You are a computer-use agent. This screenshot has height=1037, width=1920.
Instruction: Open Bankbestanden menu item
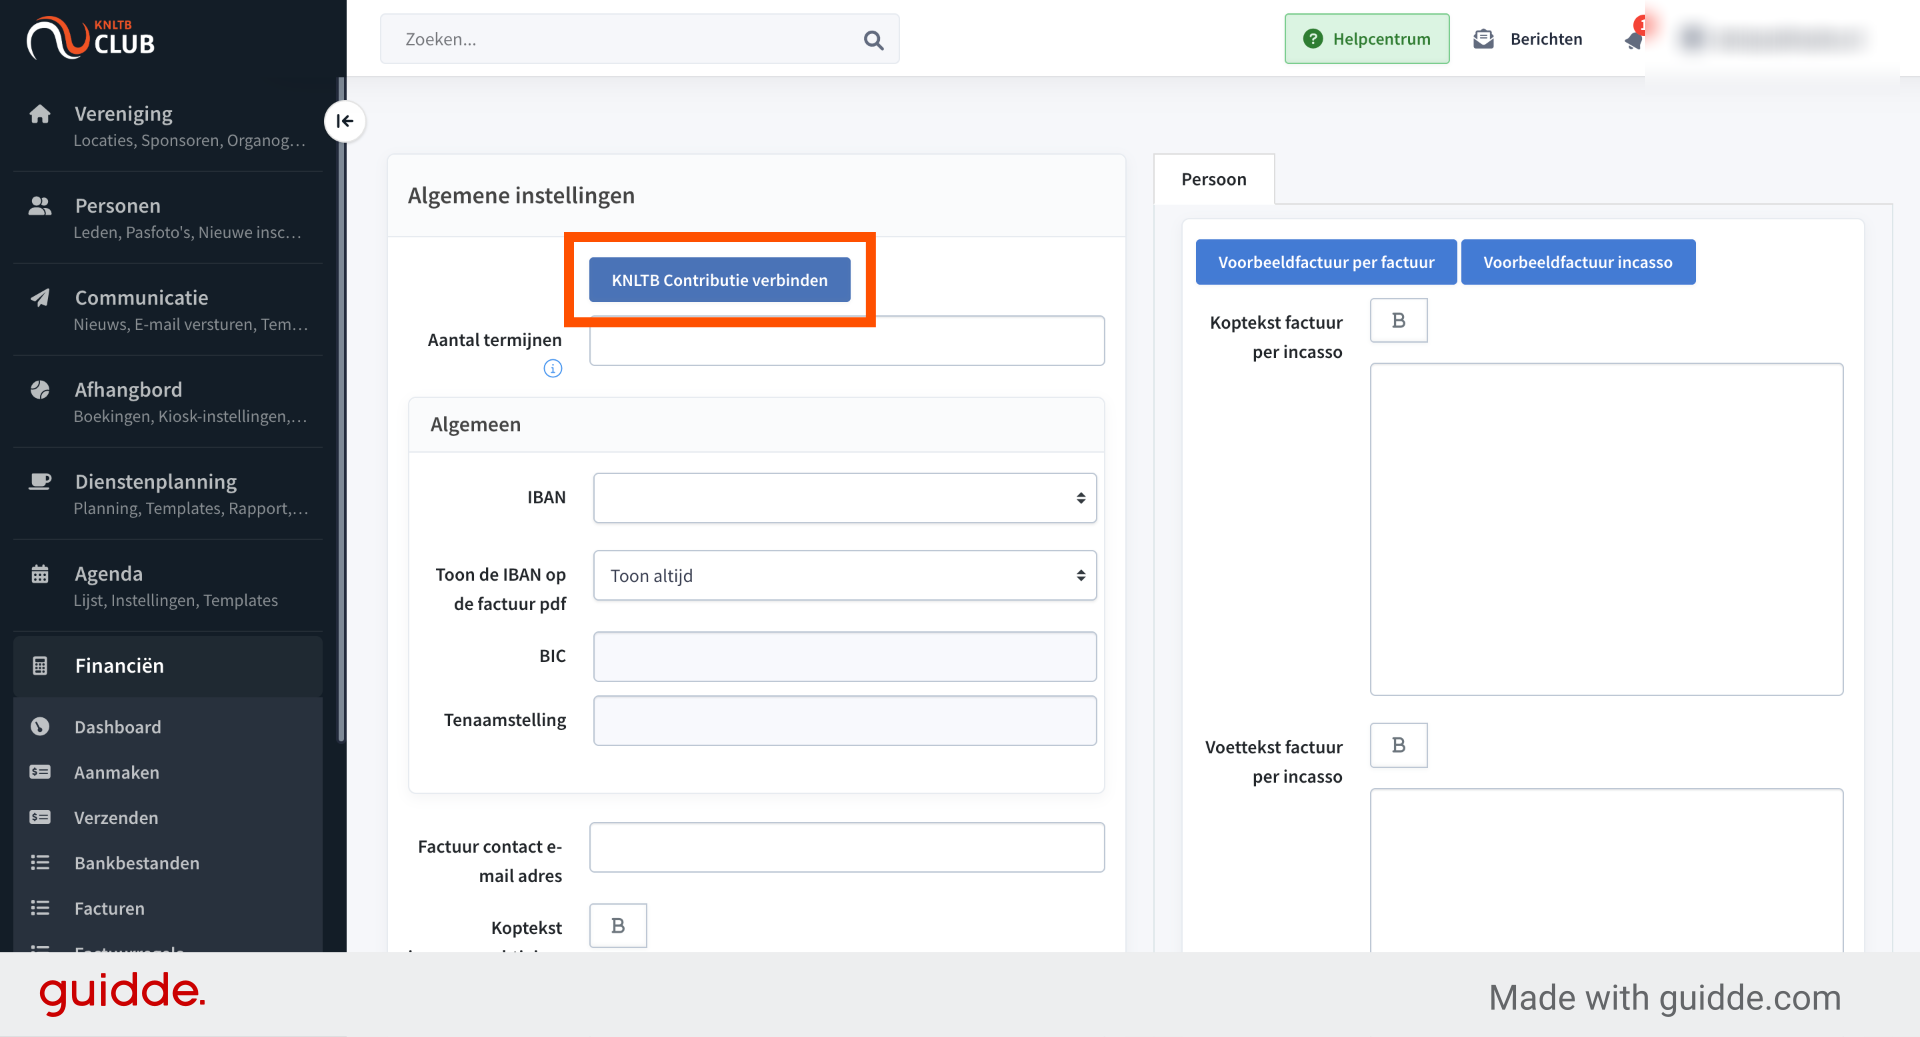coord(137,863)
